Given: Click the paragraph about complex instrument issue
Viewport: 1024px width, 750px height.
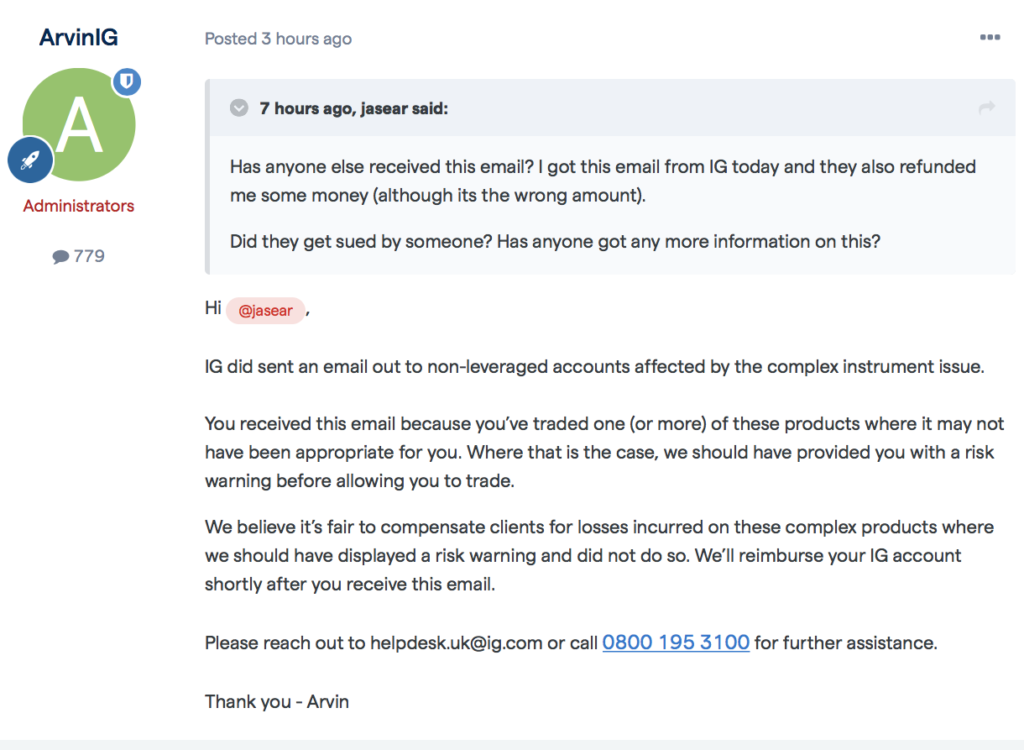Looking at the screenshot, I should [x=594, y=367].
